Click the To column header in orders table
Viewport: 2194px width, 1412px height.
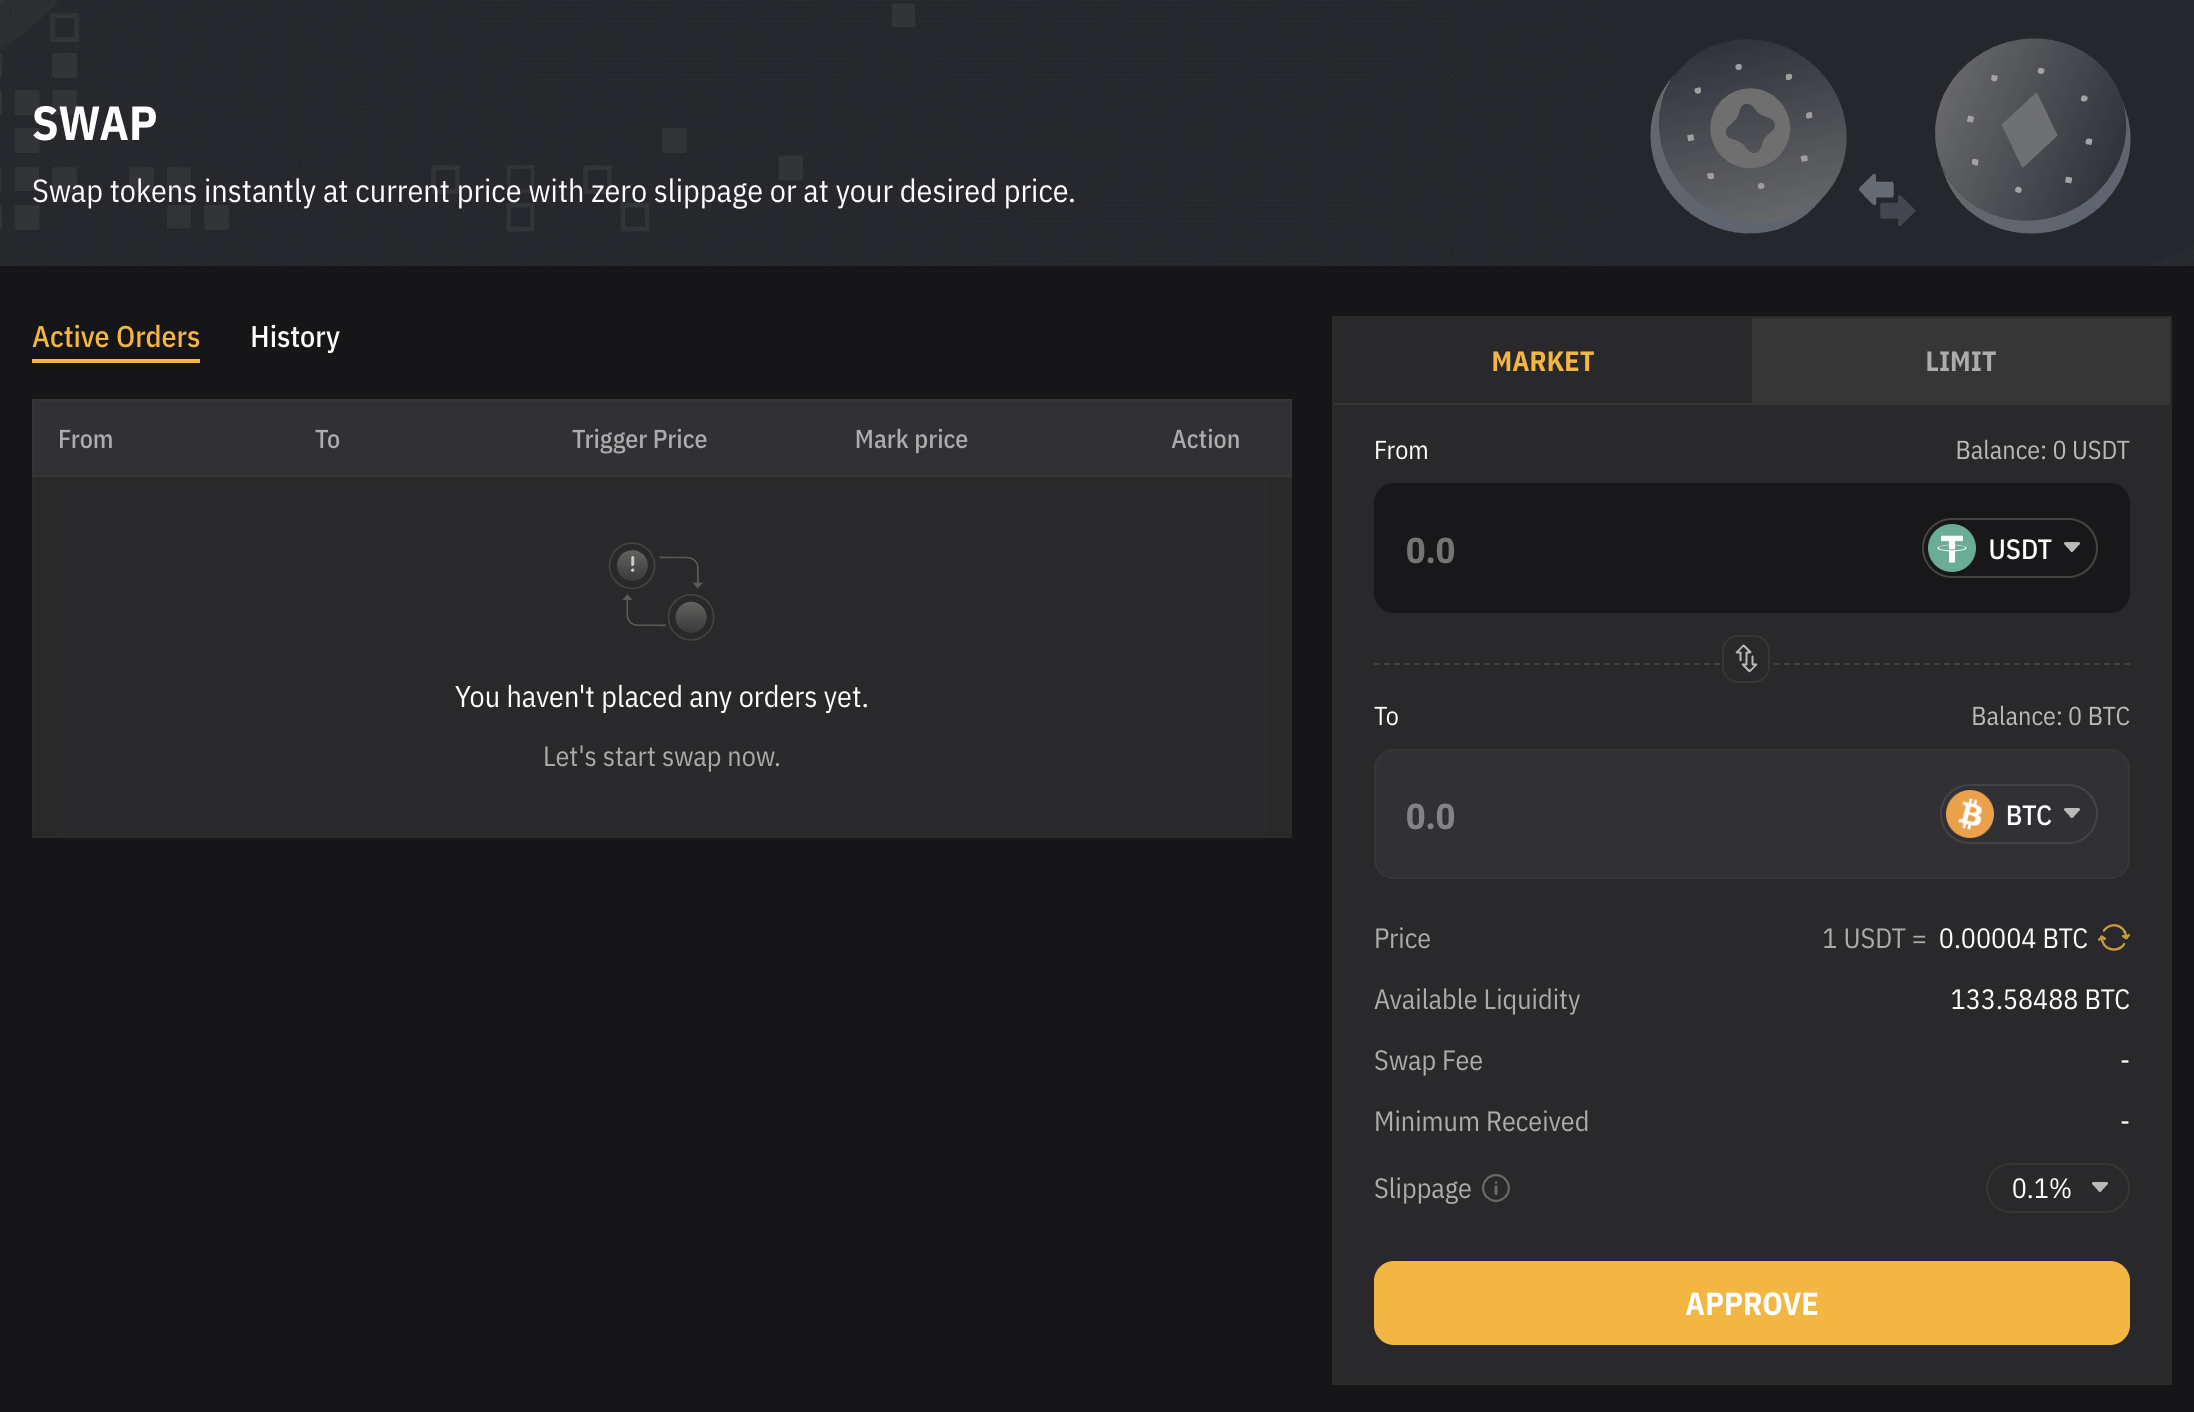tap(327, 439)
